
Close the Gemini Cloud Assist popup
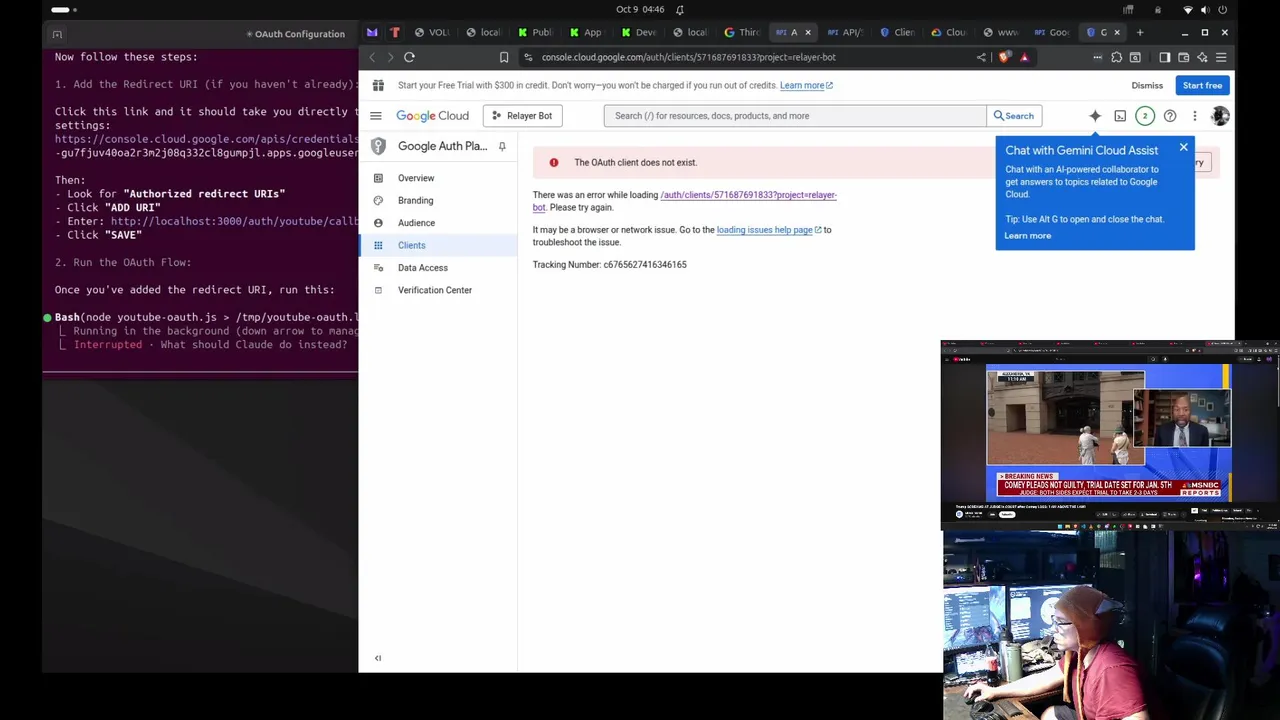click(x=1183, y=148)
